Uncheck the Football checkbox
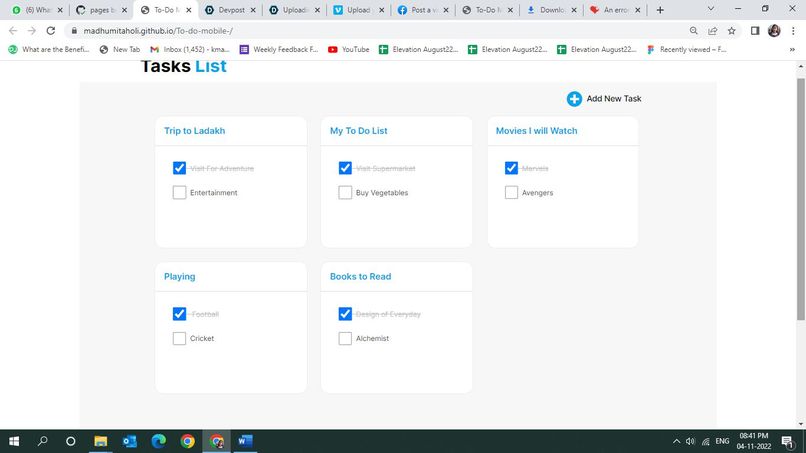The width and height of the screenshot is (806, 453). (179, 314)
